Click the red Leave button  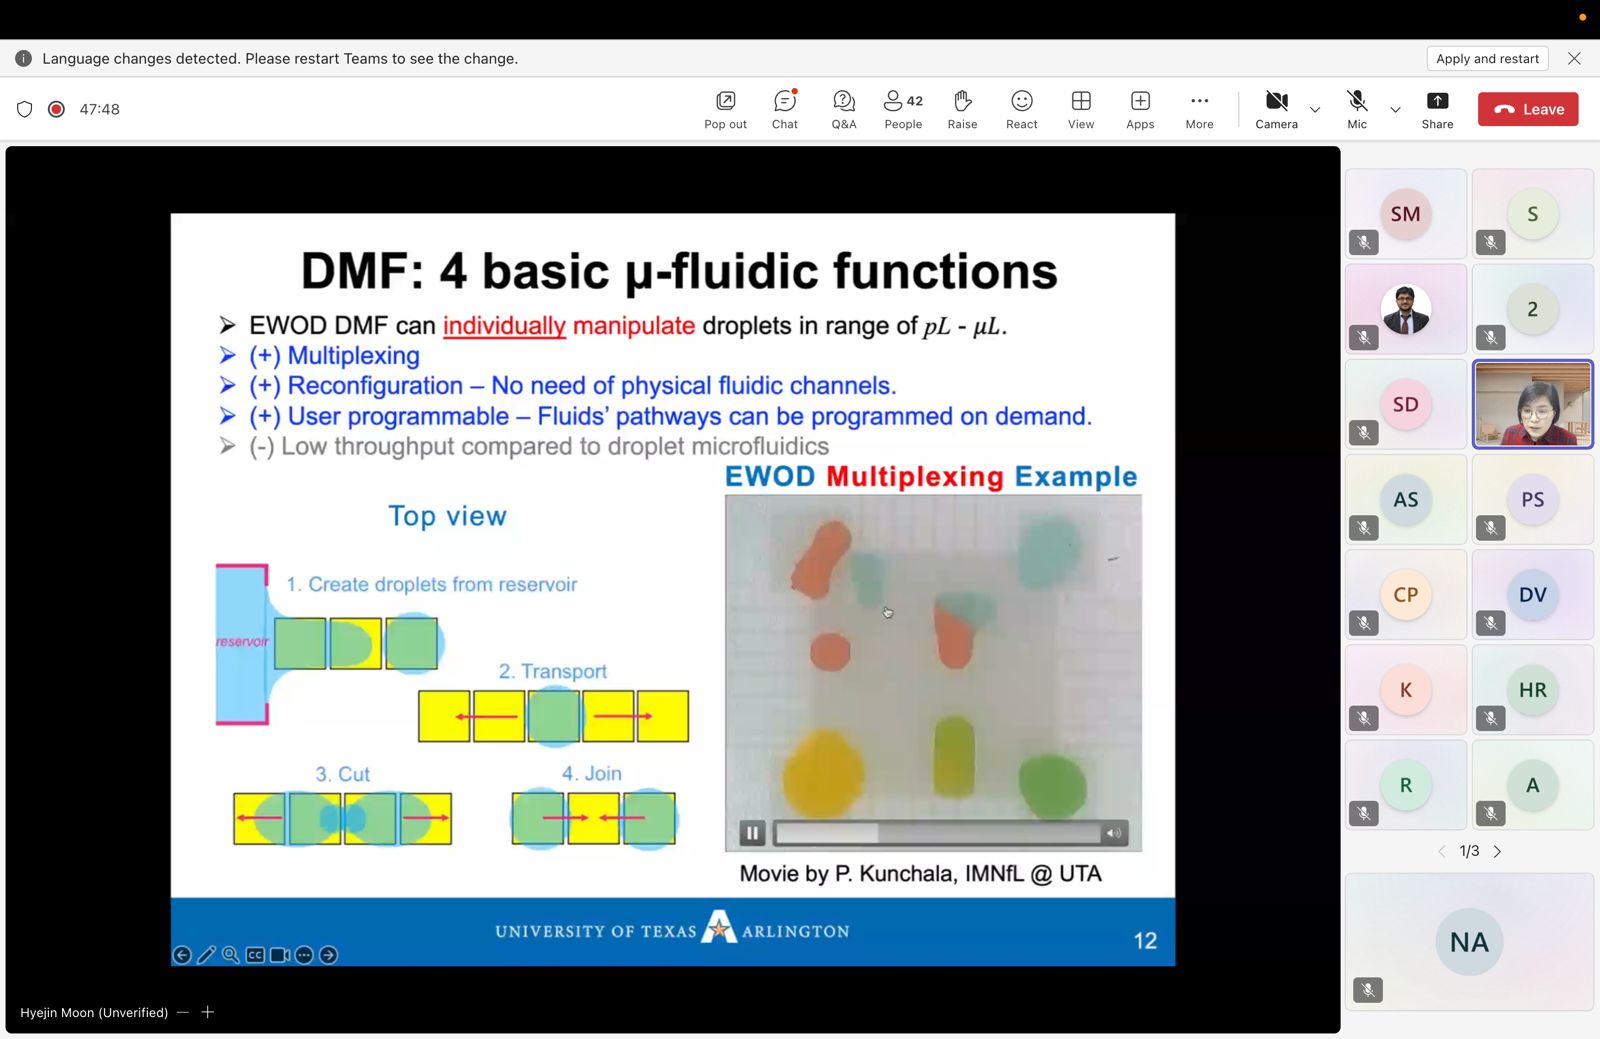pos(1528,109)
